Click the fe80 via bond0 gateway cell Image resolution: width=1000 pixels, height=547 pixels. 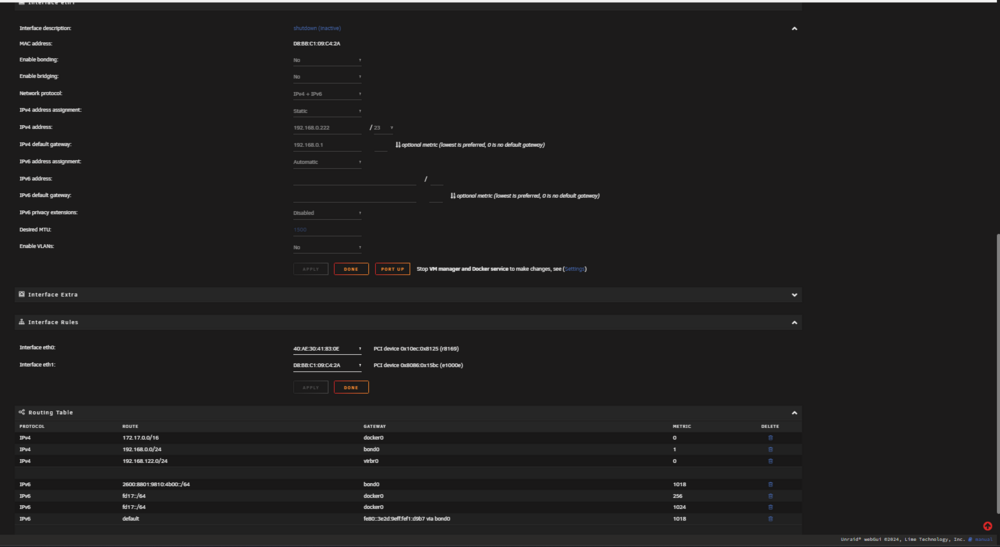click(x=407, y=519)
